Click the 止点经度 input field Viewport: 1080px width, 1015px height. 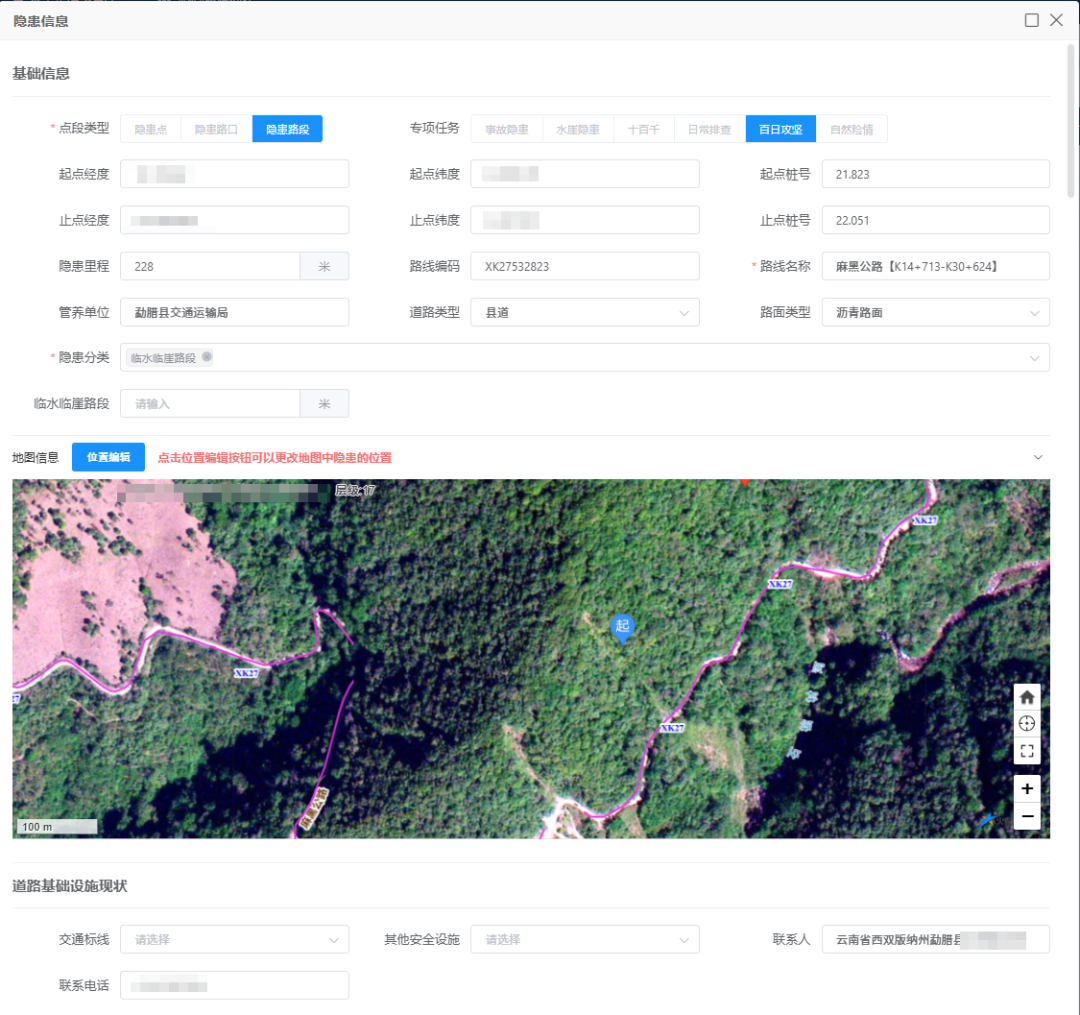tap(234, 220)
